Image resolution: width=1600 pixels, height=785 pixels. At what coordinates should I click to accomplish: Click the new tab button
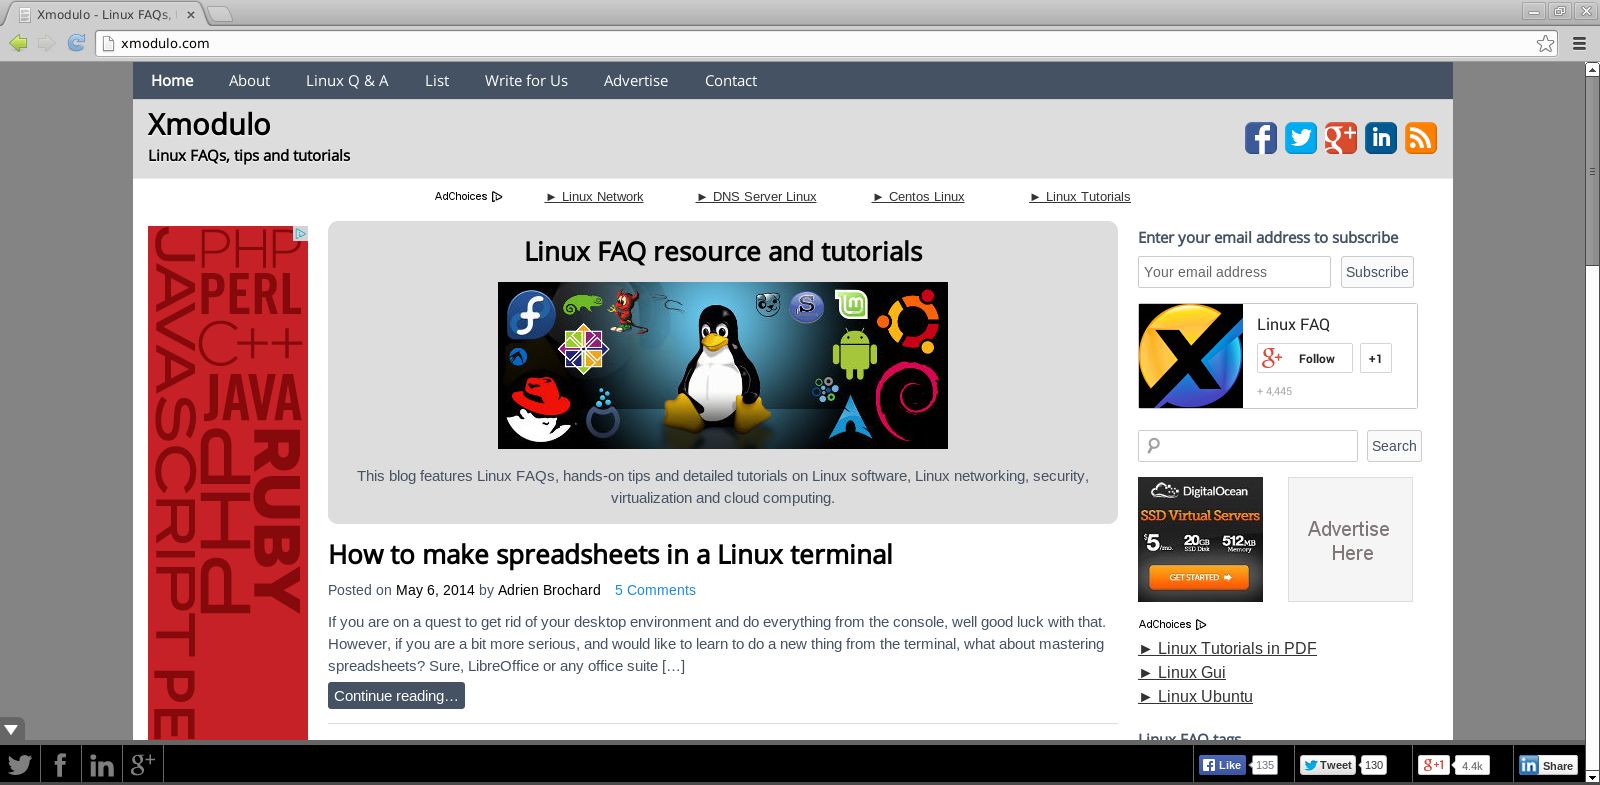219,14
